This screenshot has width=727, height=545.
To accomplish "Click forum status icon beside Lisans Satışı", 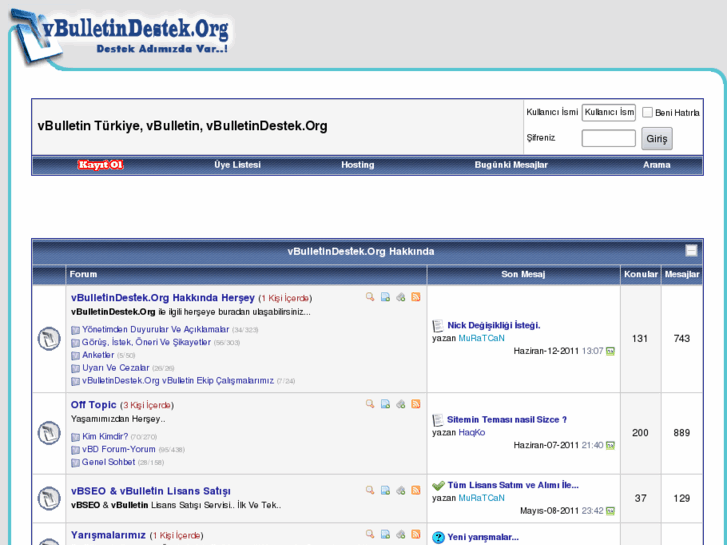I will click(49, 498).
